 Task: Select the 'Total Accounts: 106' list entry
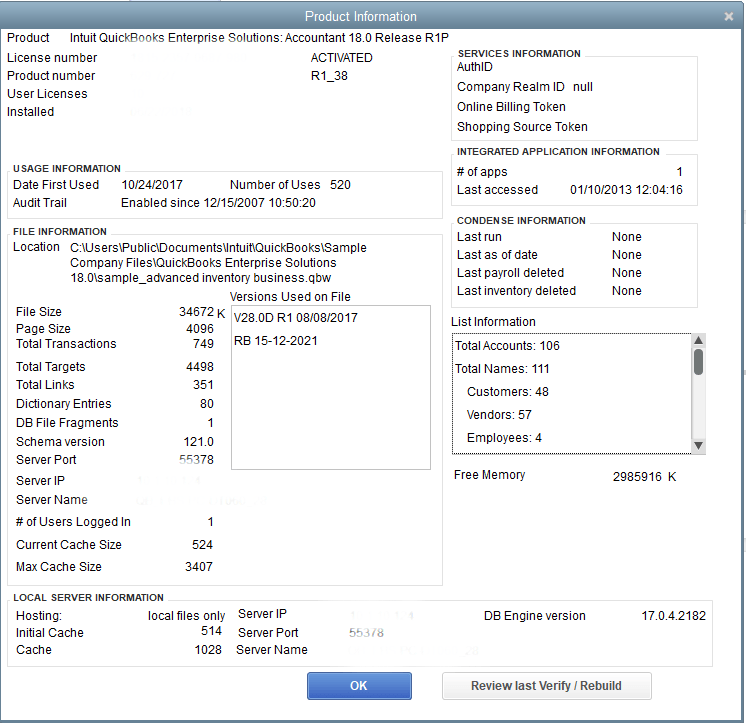coord(507,346)
